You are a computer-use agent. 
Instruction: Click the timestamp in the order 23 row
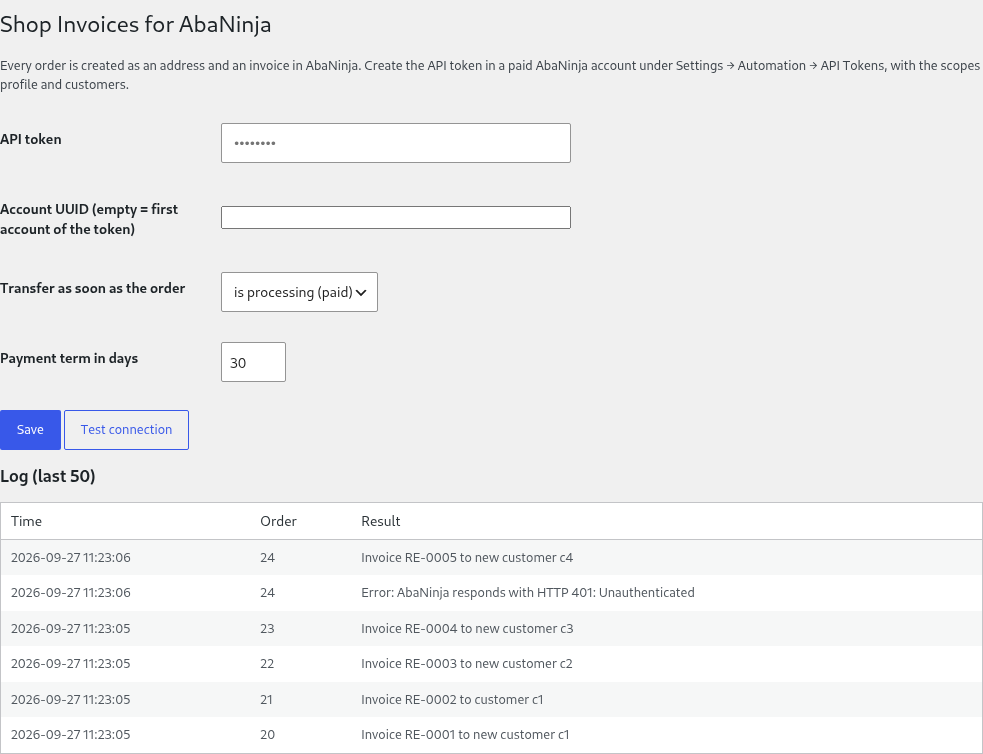pos(71,629)
